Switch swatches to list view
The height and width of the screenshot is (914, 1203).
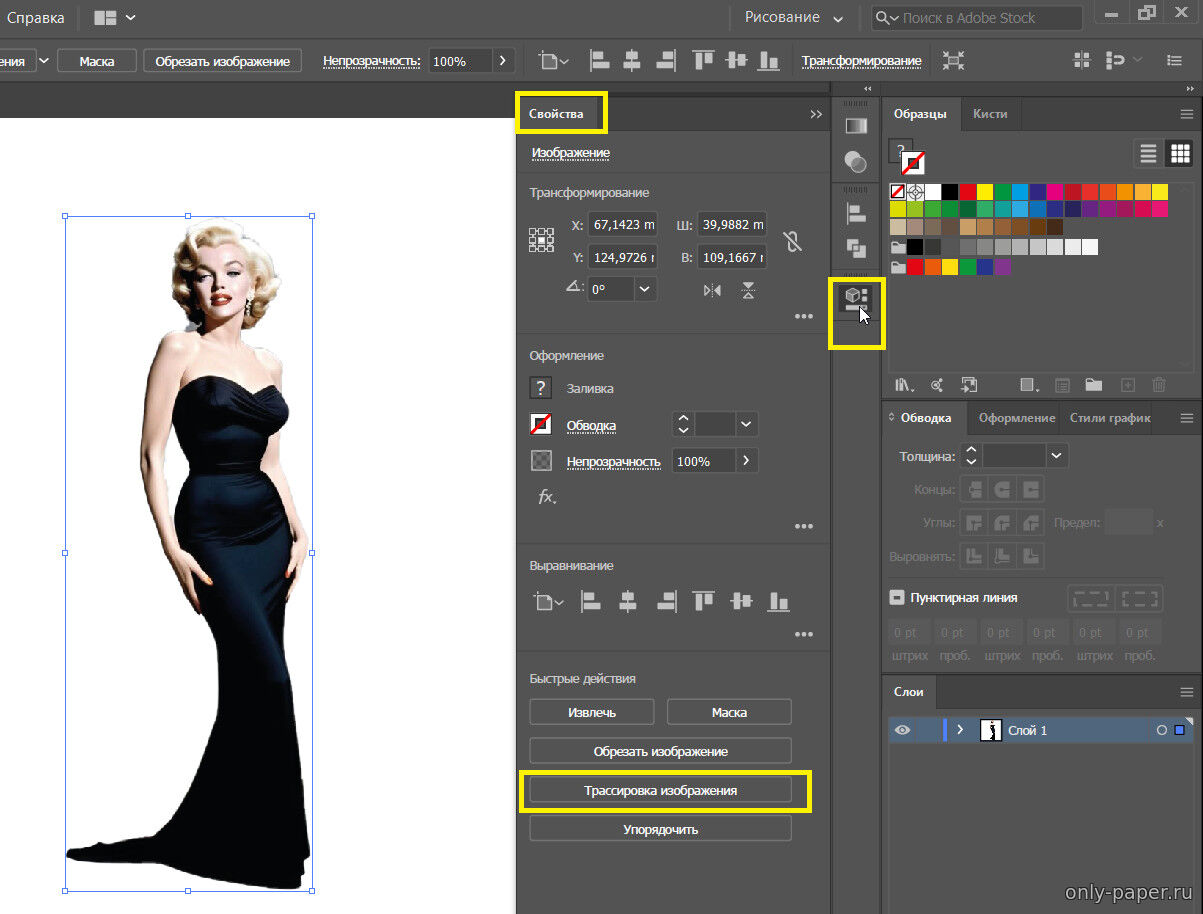(1148, 153)
